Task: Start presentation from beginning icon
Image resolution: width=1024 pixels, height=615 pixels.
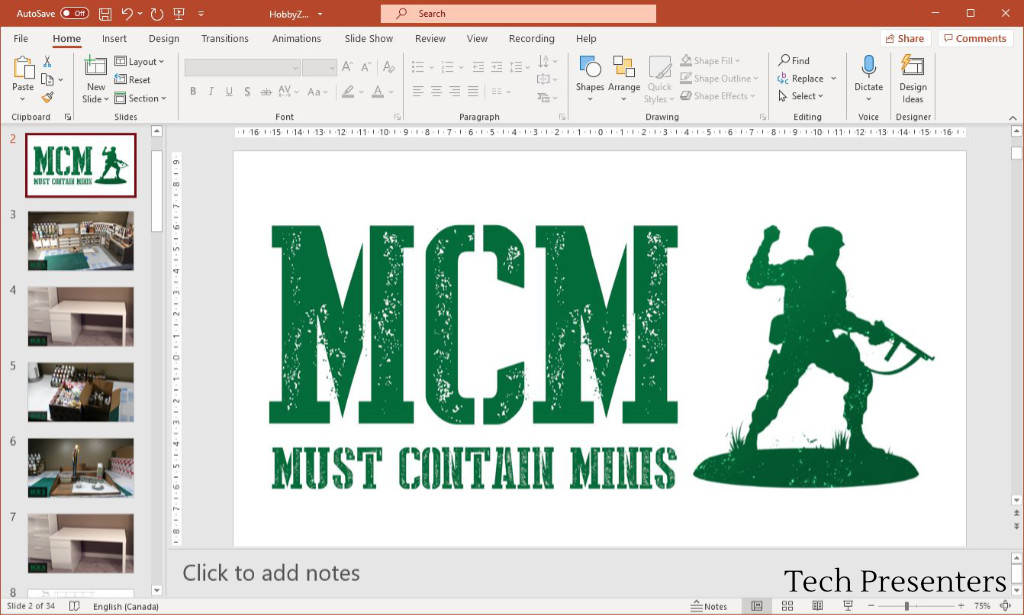Action: (179, 14)
